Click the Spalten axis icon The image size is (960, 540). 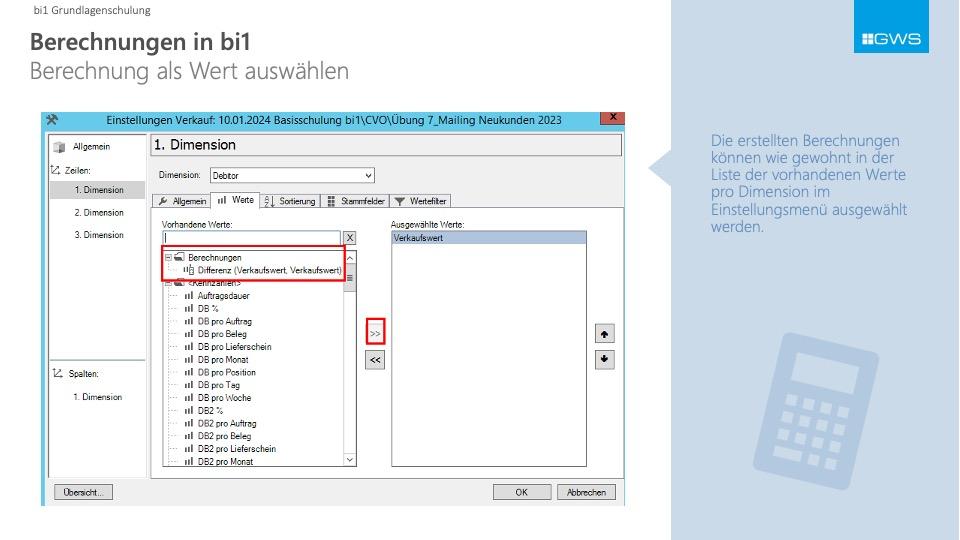point(58,373)
